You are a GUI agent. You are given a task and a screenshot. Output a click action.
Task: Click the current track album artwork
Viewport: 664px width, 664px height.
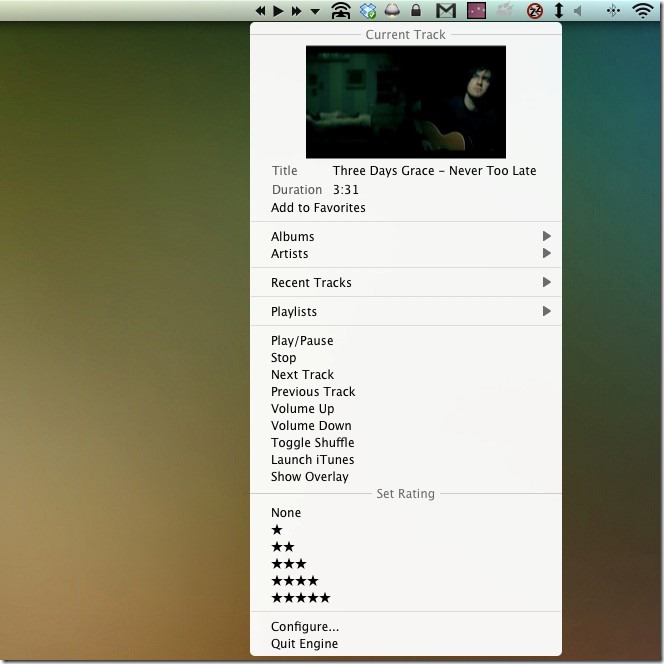(x=406, y=102)
